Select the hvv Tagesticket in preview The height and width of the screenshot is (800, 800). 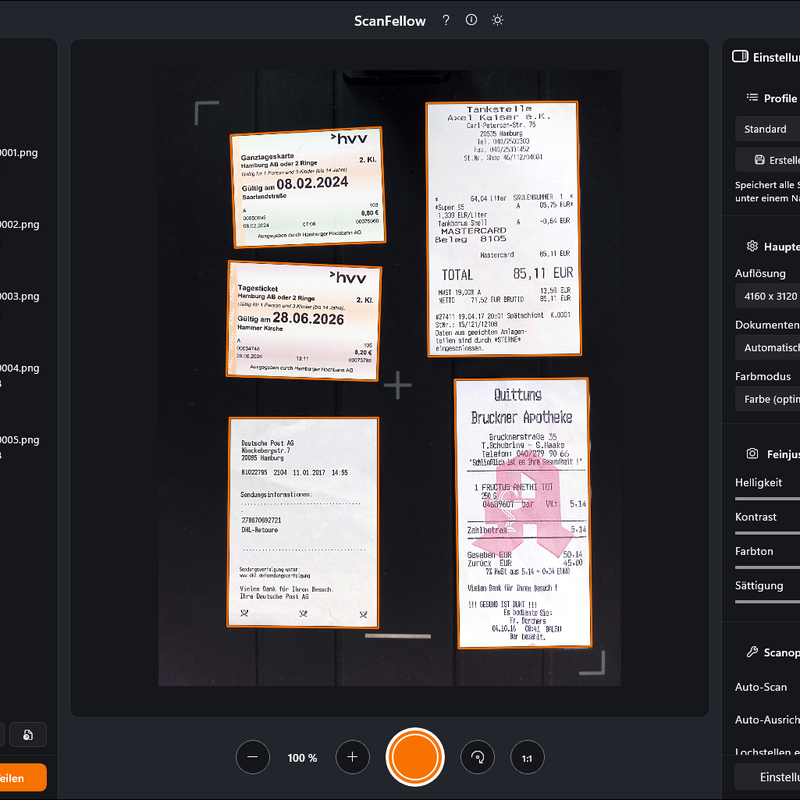coord(304,321)
